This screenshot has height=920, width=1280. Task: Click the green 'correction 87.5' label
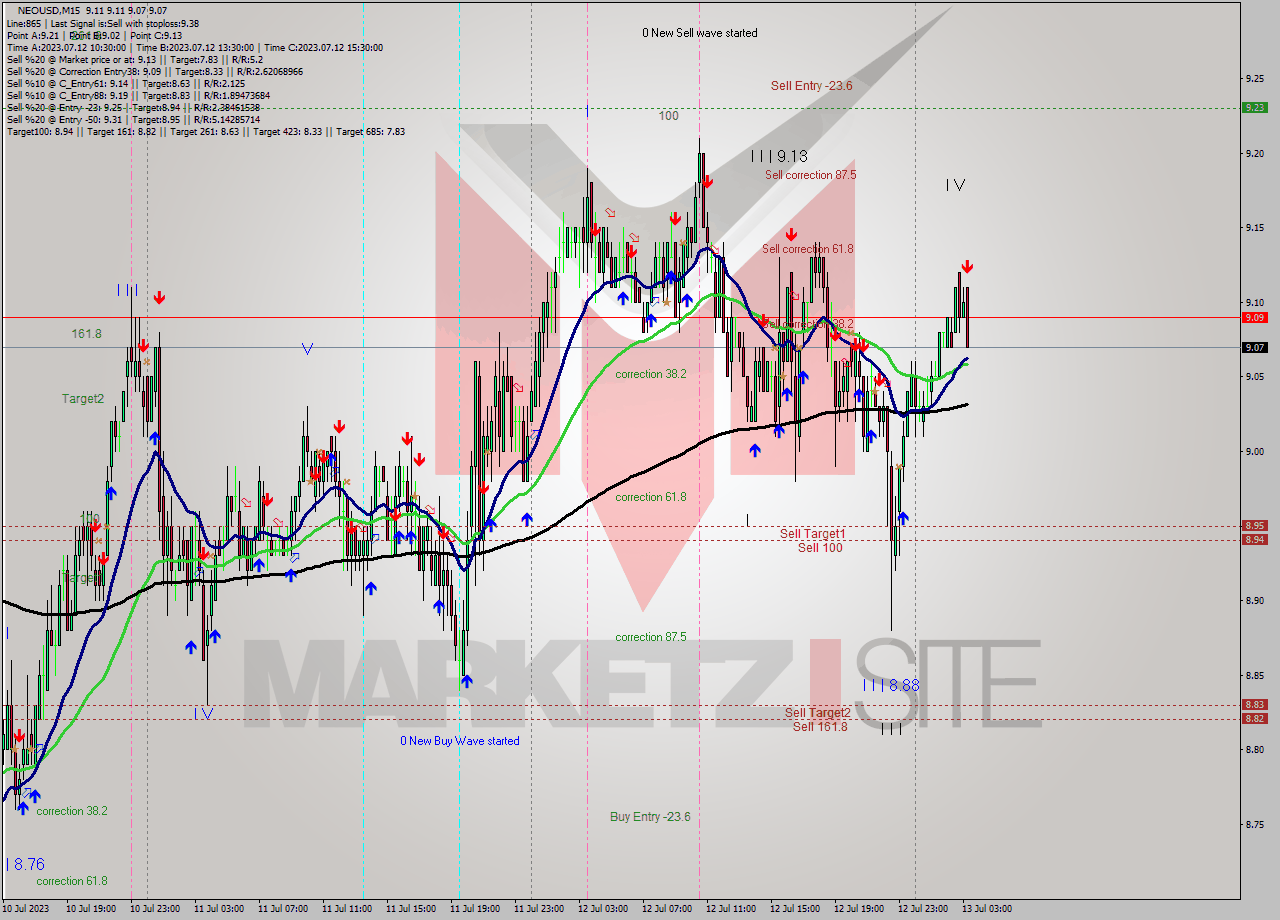[651, 637]
